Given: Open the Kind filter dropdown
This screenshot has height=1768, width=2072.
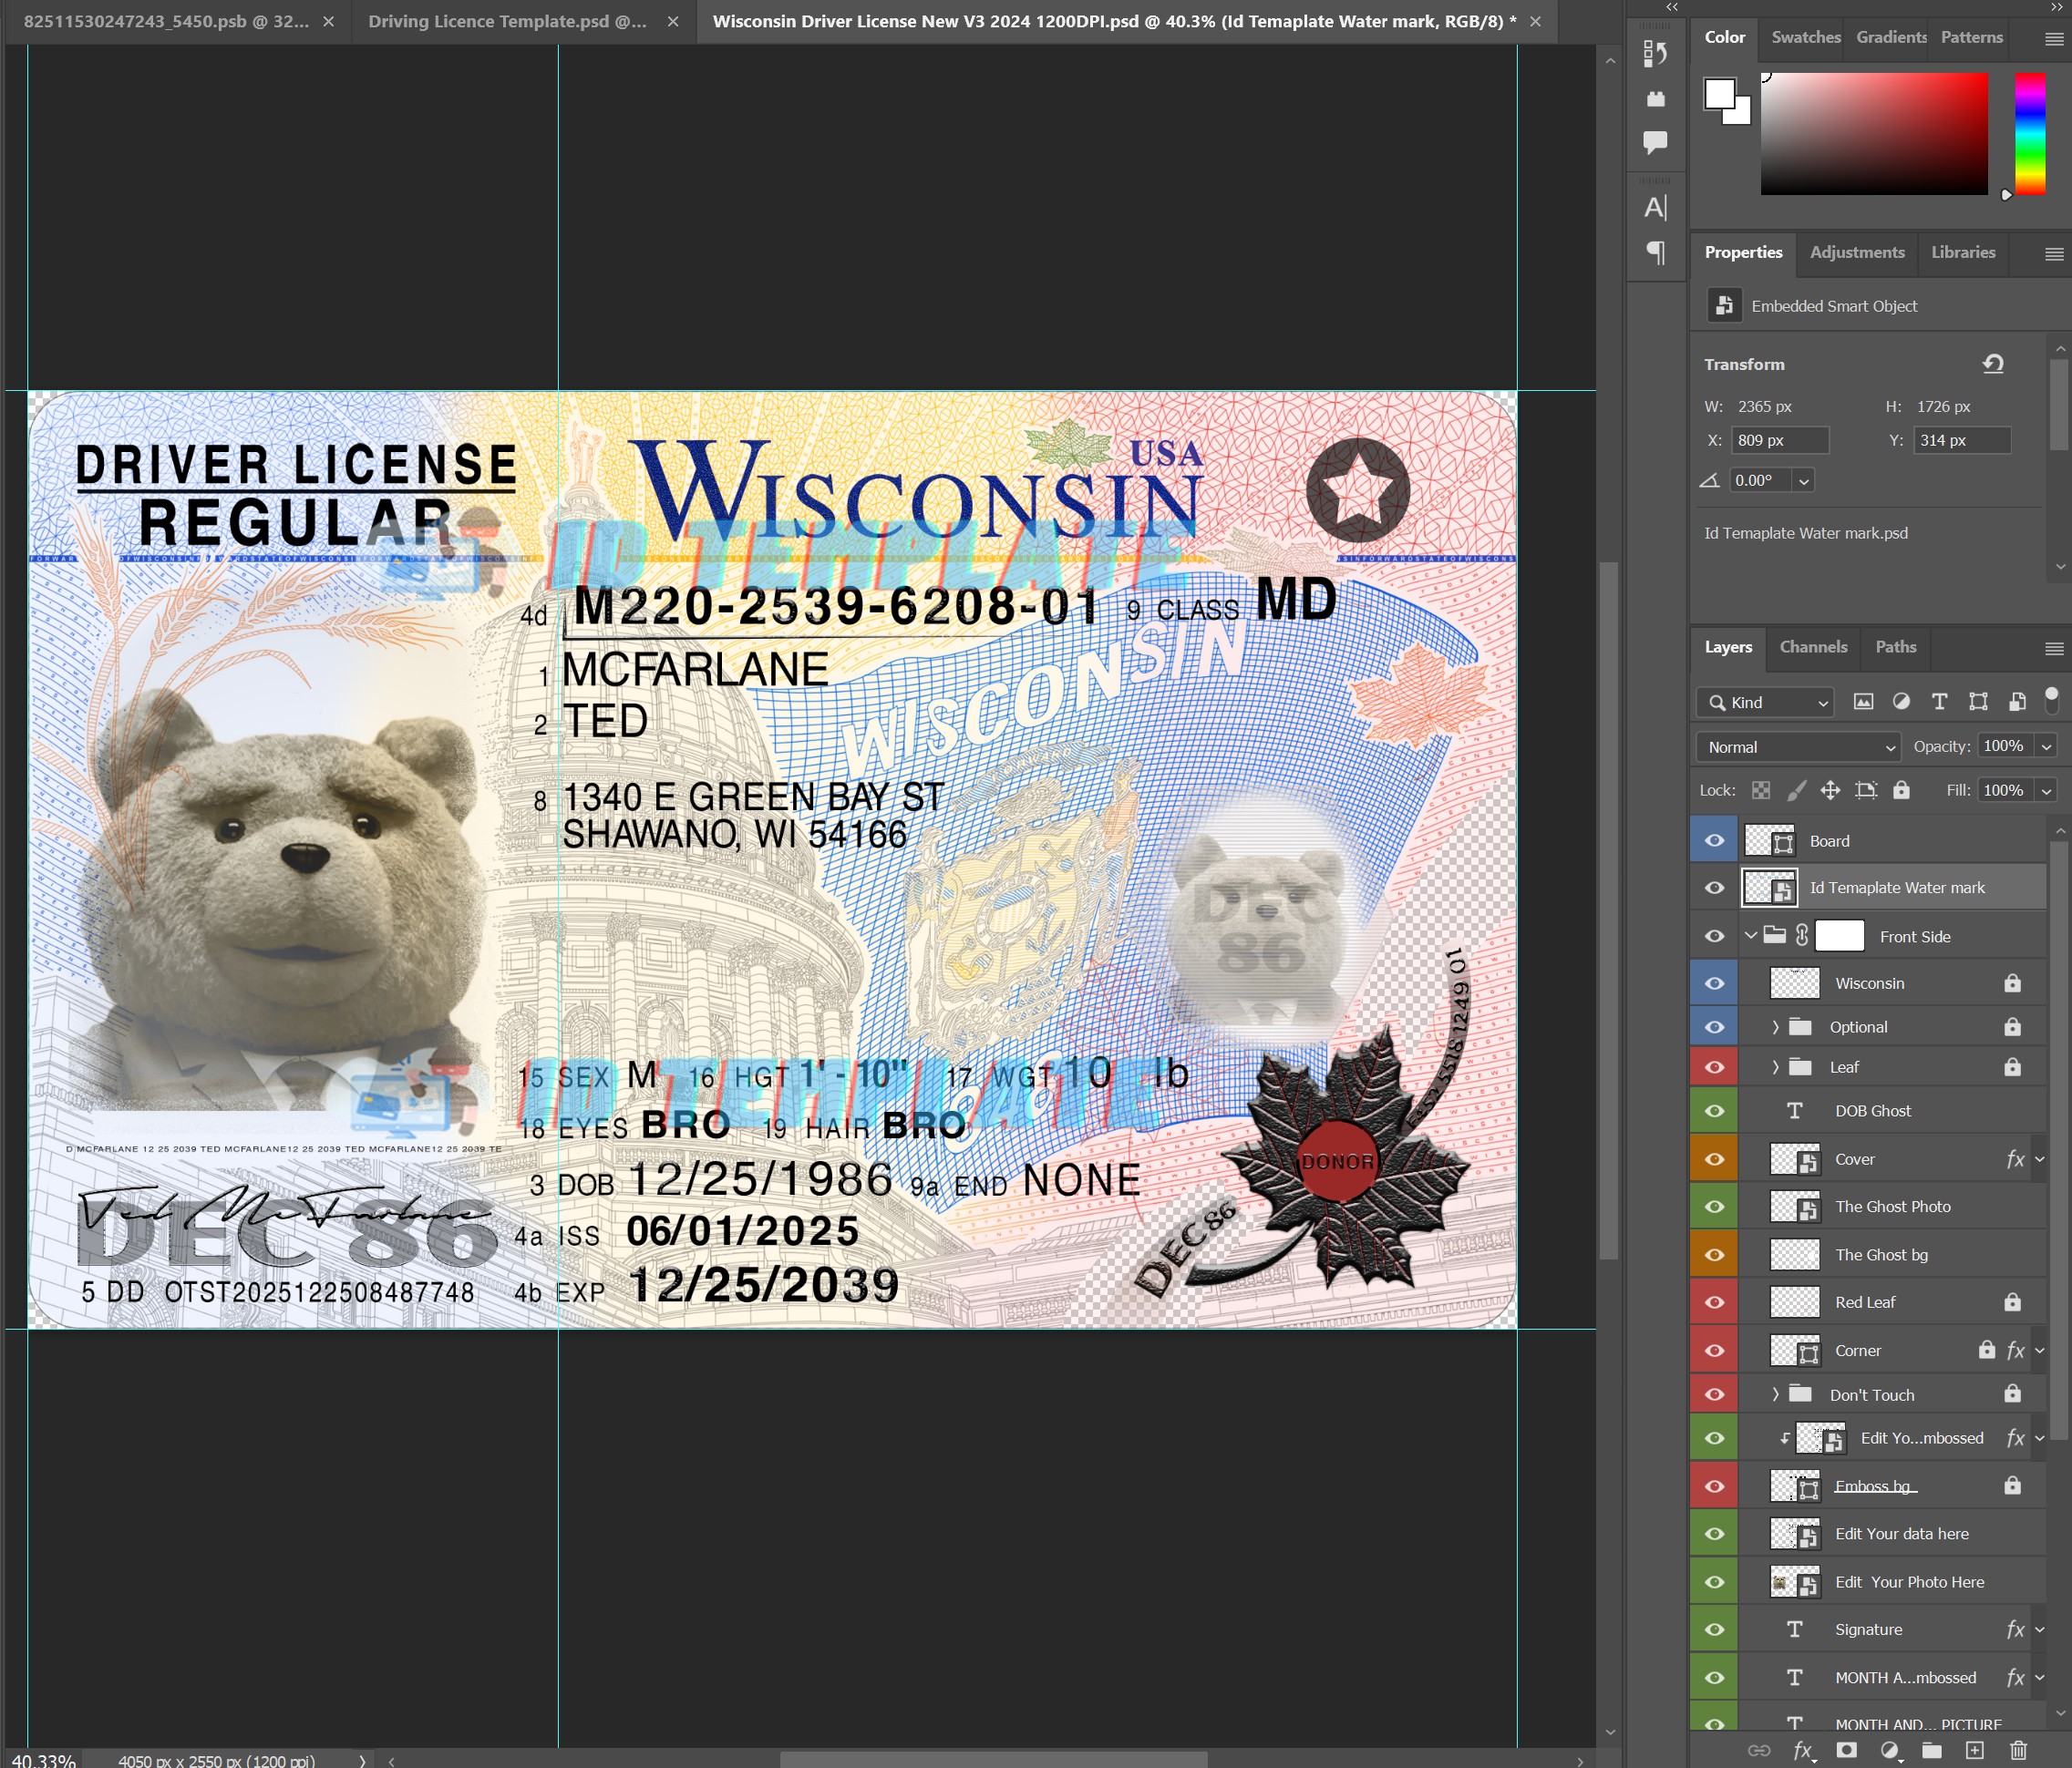Looking at the screenshot, I should click(1765, 703).
